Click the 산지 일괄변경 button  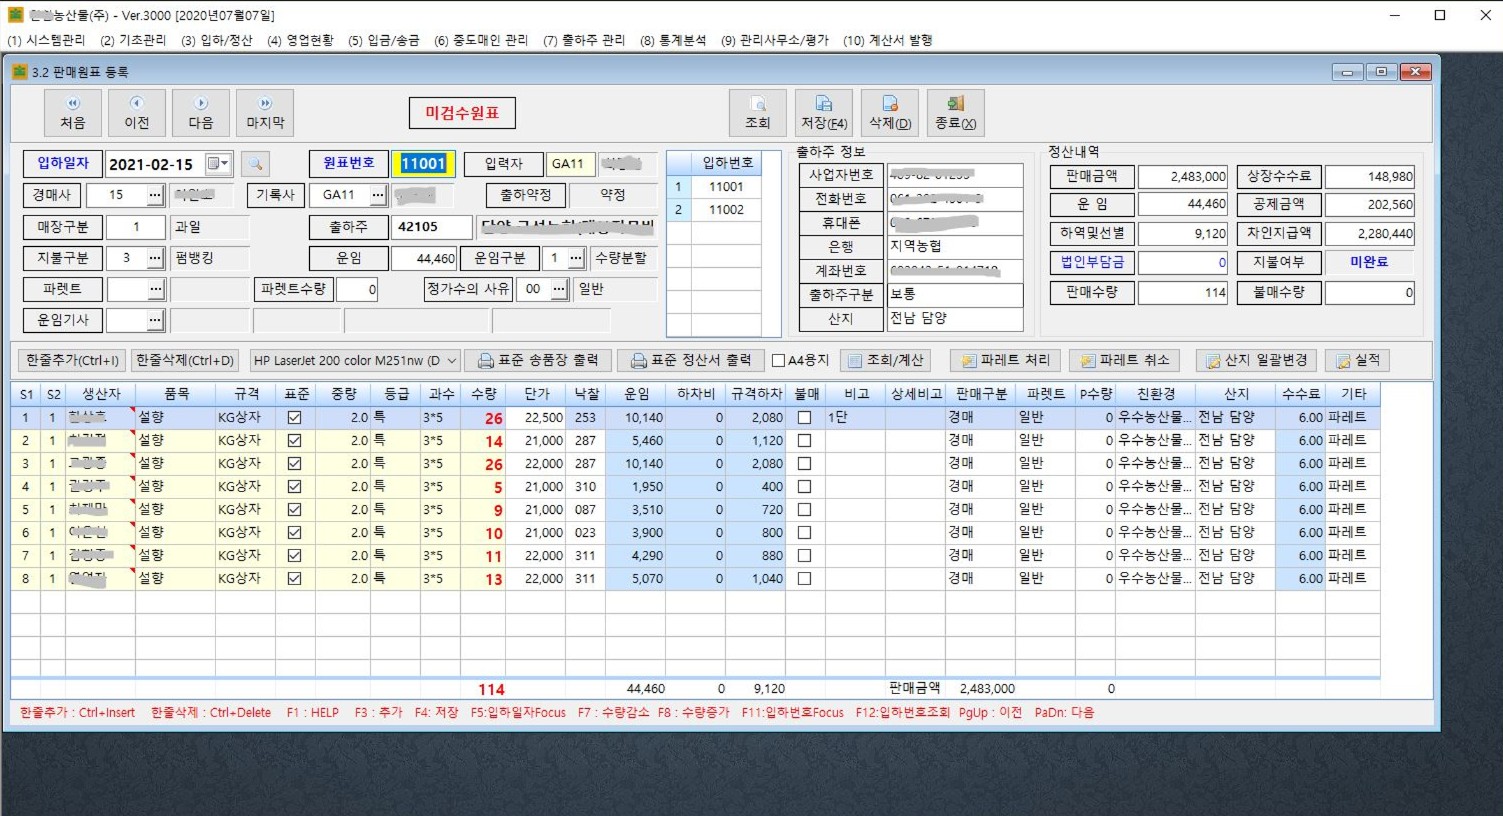click(1257, 361)
